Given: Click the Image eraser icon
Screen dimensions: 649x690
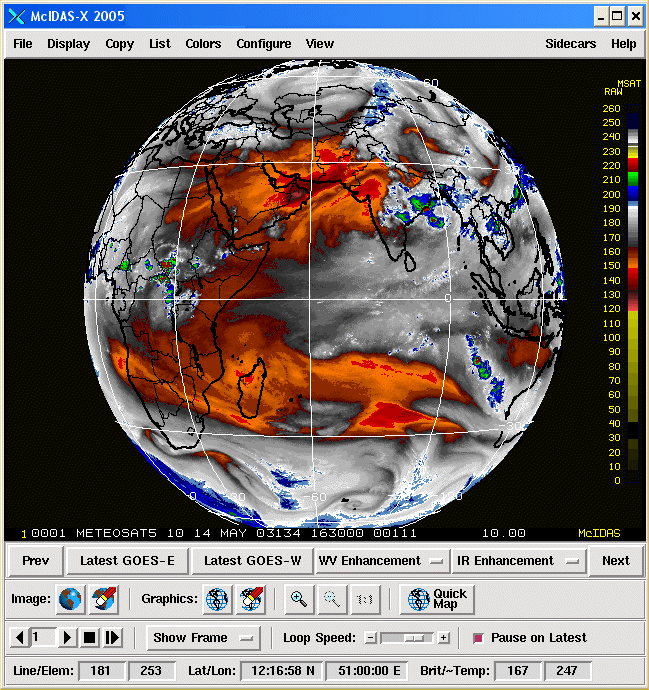Looking at the screenshot, I should [x=104, y=599].
